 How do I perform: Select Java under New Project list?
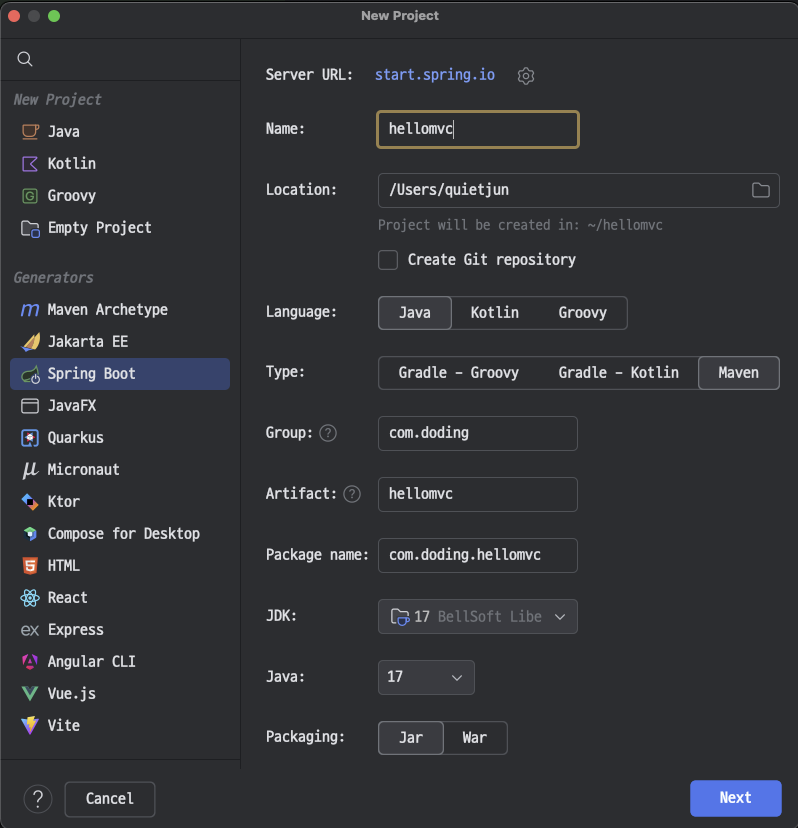[x=120, y=131]
